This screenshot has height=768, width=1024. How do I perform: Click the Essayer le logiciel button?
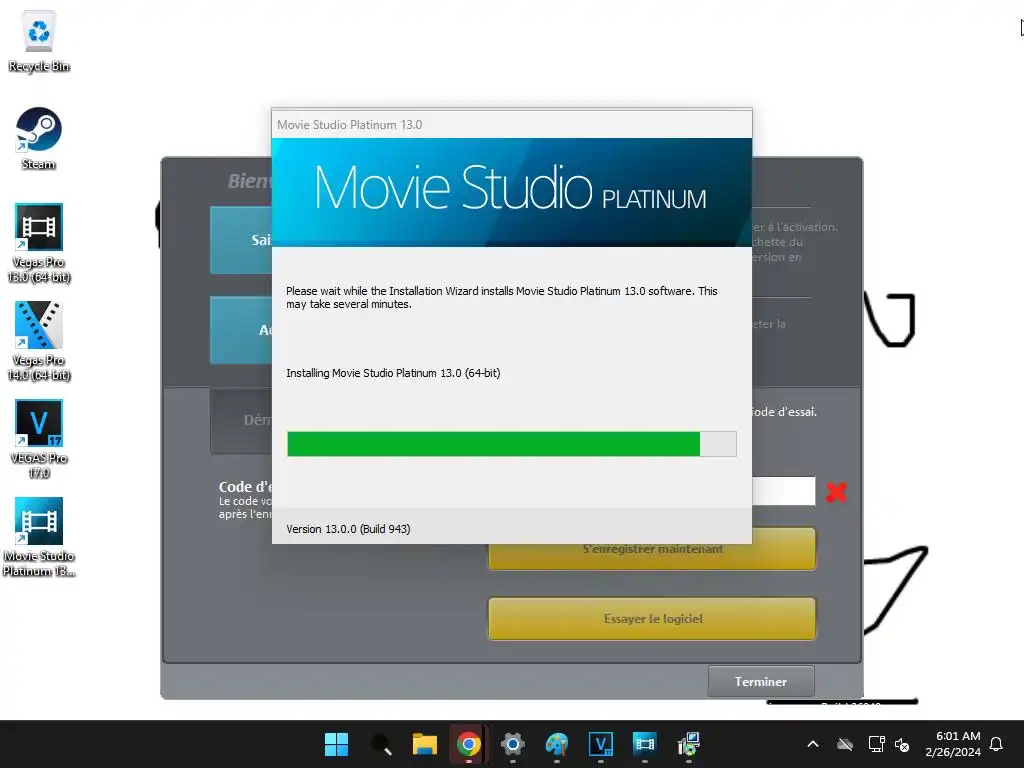(x=652, y=618)
